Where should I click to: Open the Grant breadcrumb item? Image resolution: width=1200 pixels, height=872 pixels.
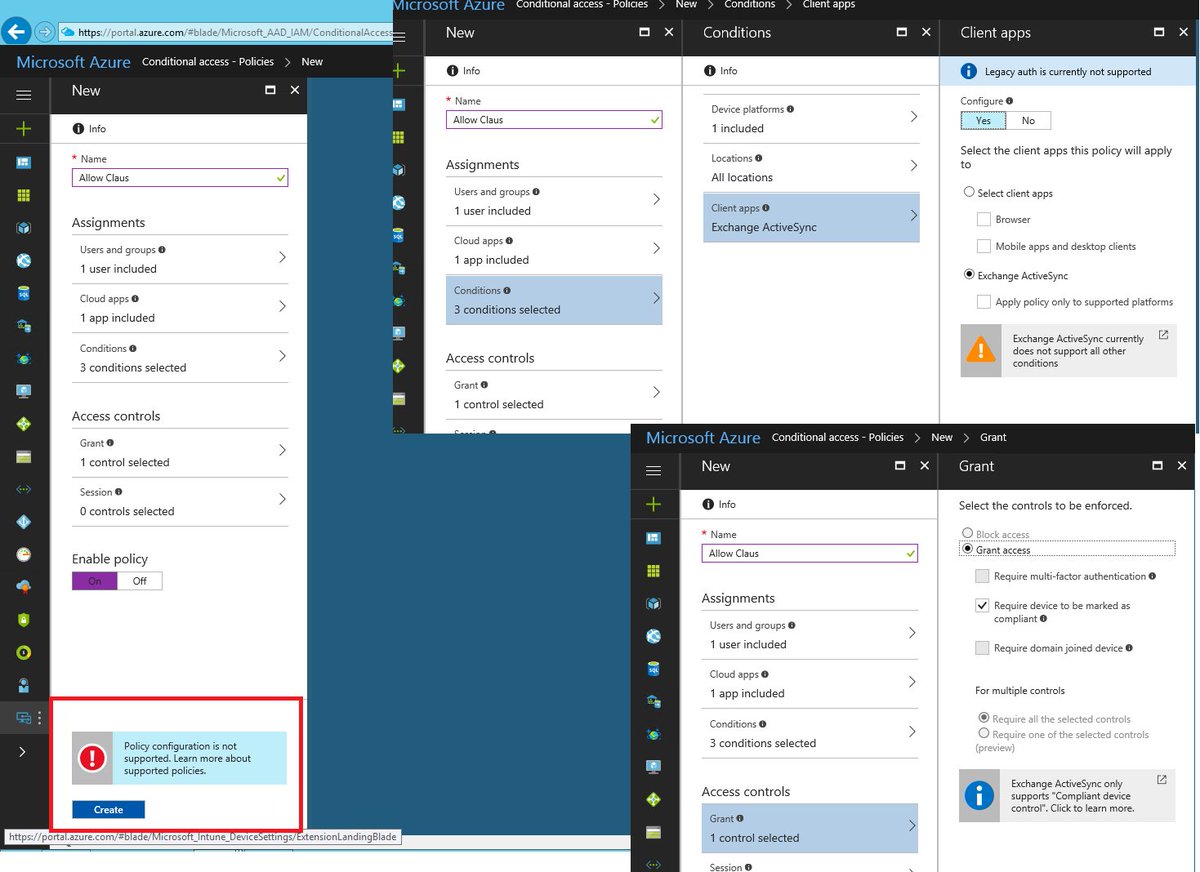(993, 437)
